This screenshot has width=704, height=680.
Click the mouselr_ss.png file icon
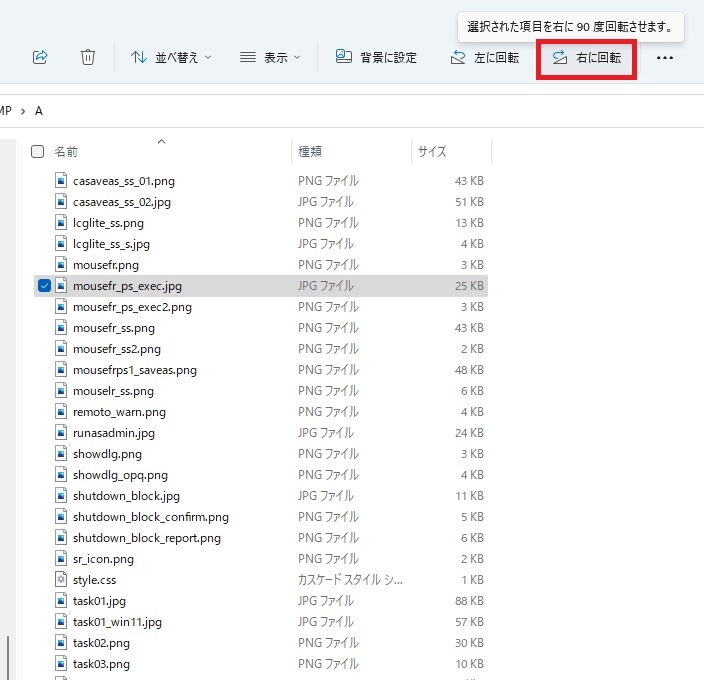pyautogui.click(x=61, y=391)
